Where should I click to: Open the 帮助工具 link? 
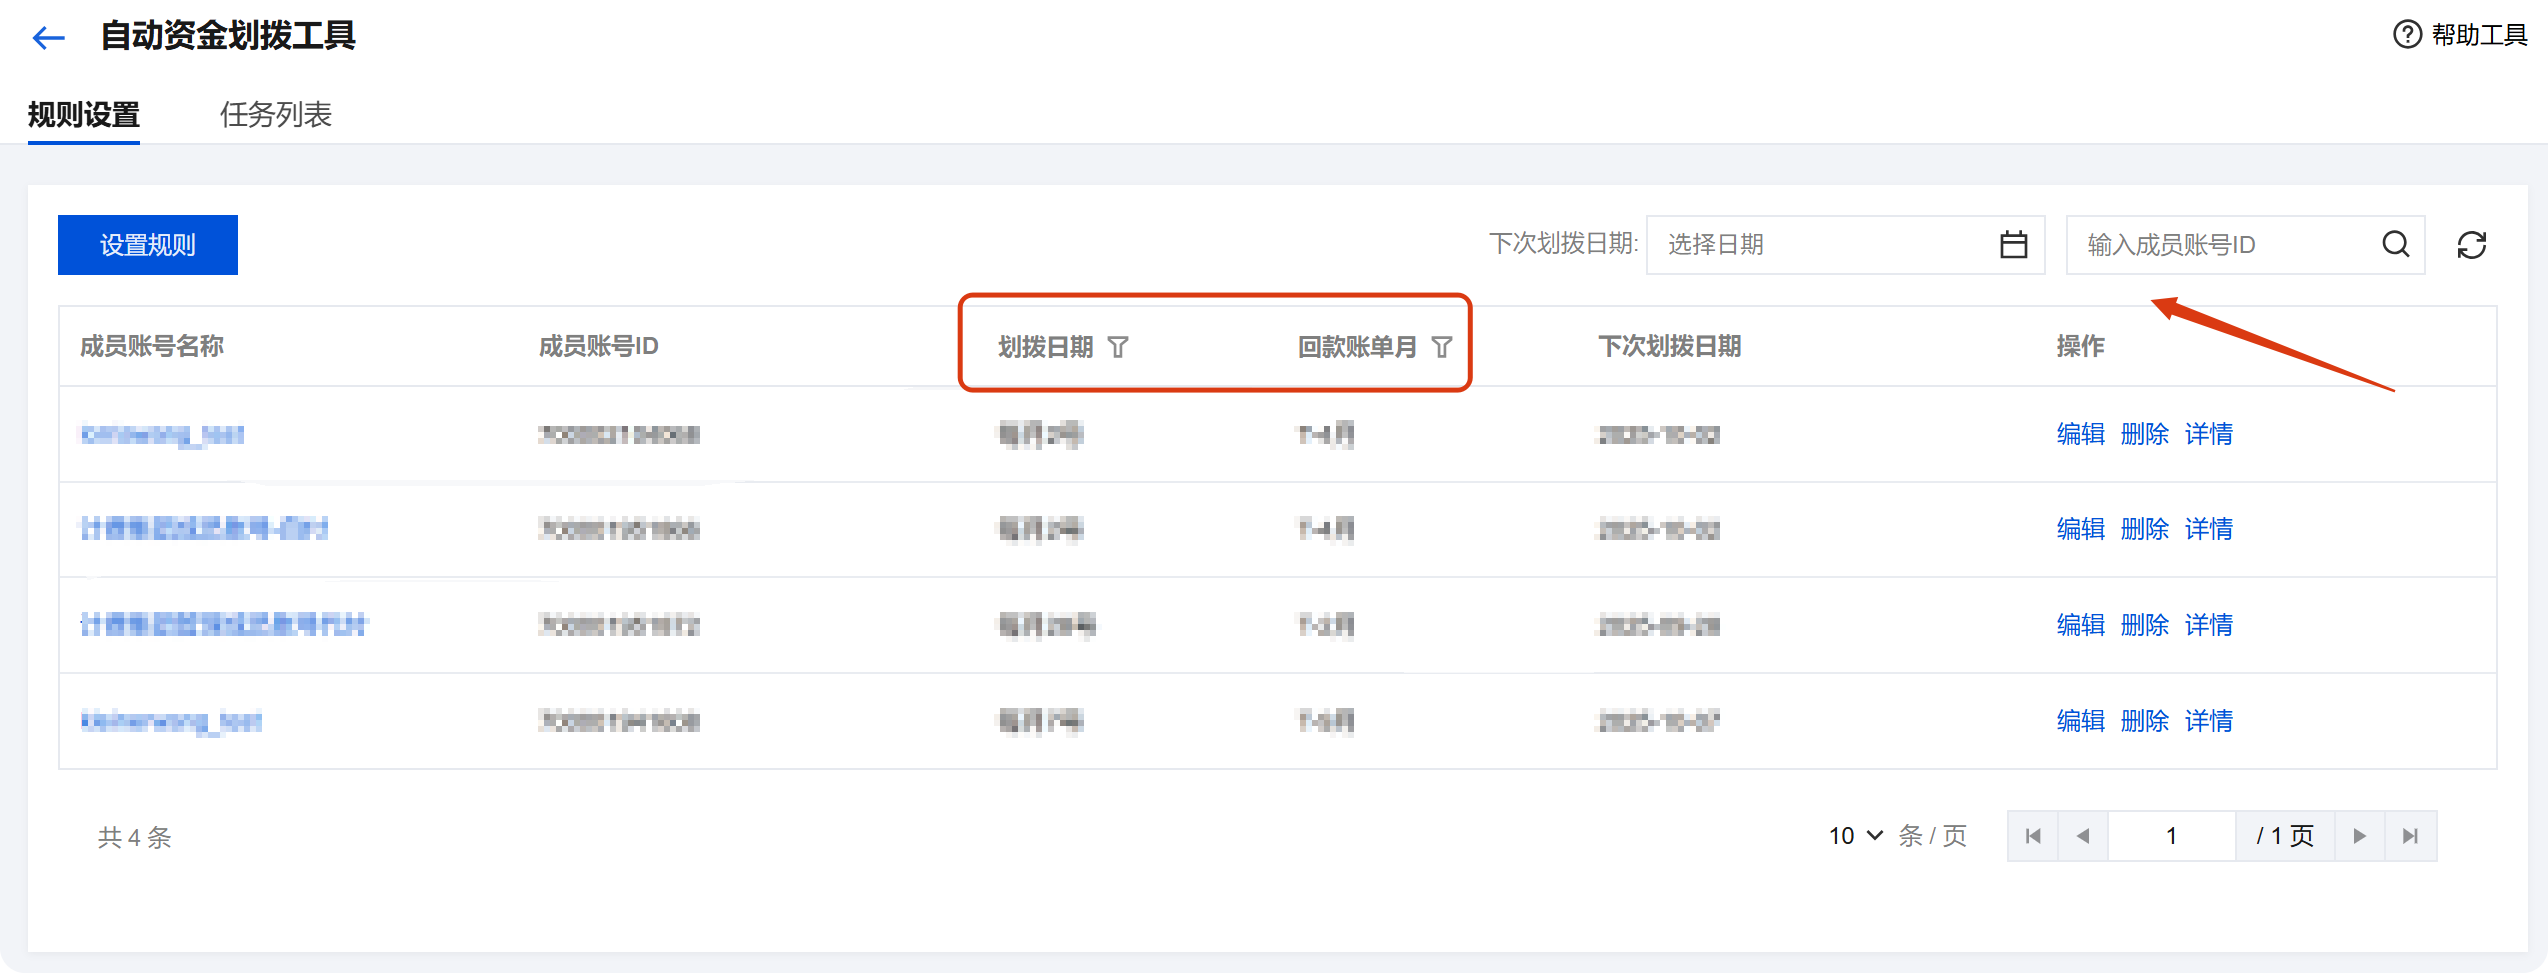2479,35
